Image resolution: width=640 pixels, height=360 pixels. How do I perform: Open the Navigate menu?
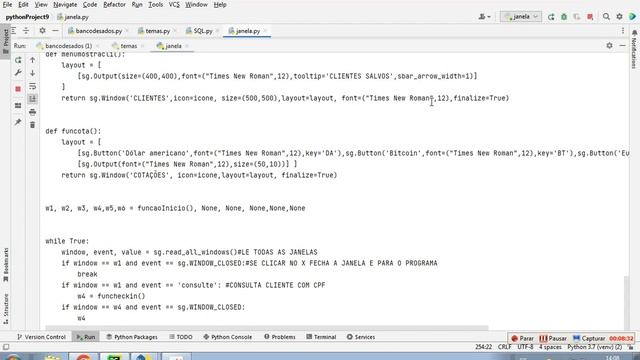[65, 5]
